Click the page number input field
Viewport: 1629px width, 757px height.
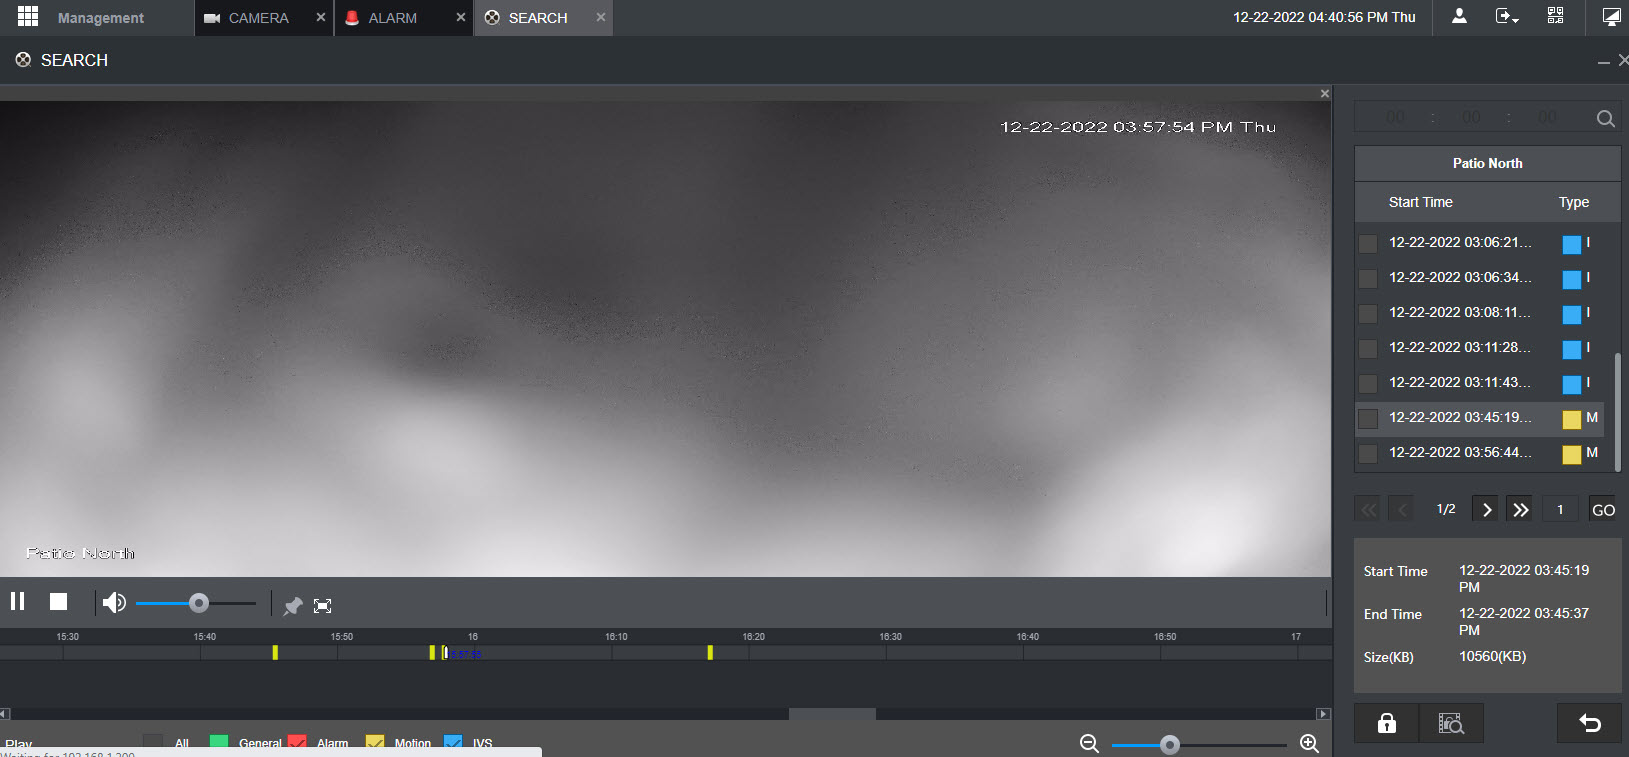1560,509
